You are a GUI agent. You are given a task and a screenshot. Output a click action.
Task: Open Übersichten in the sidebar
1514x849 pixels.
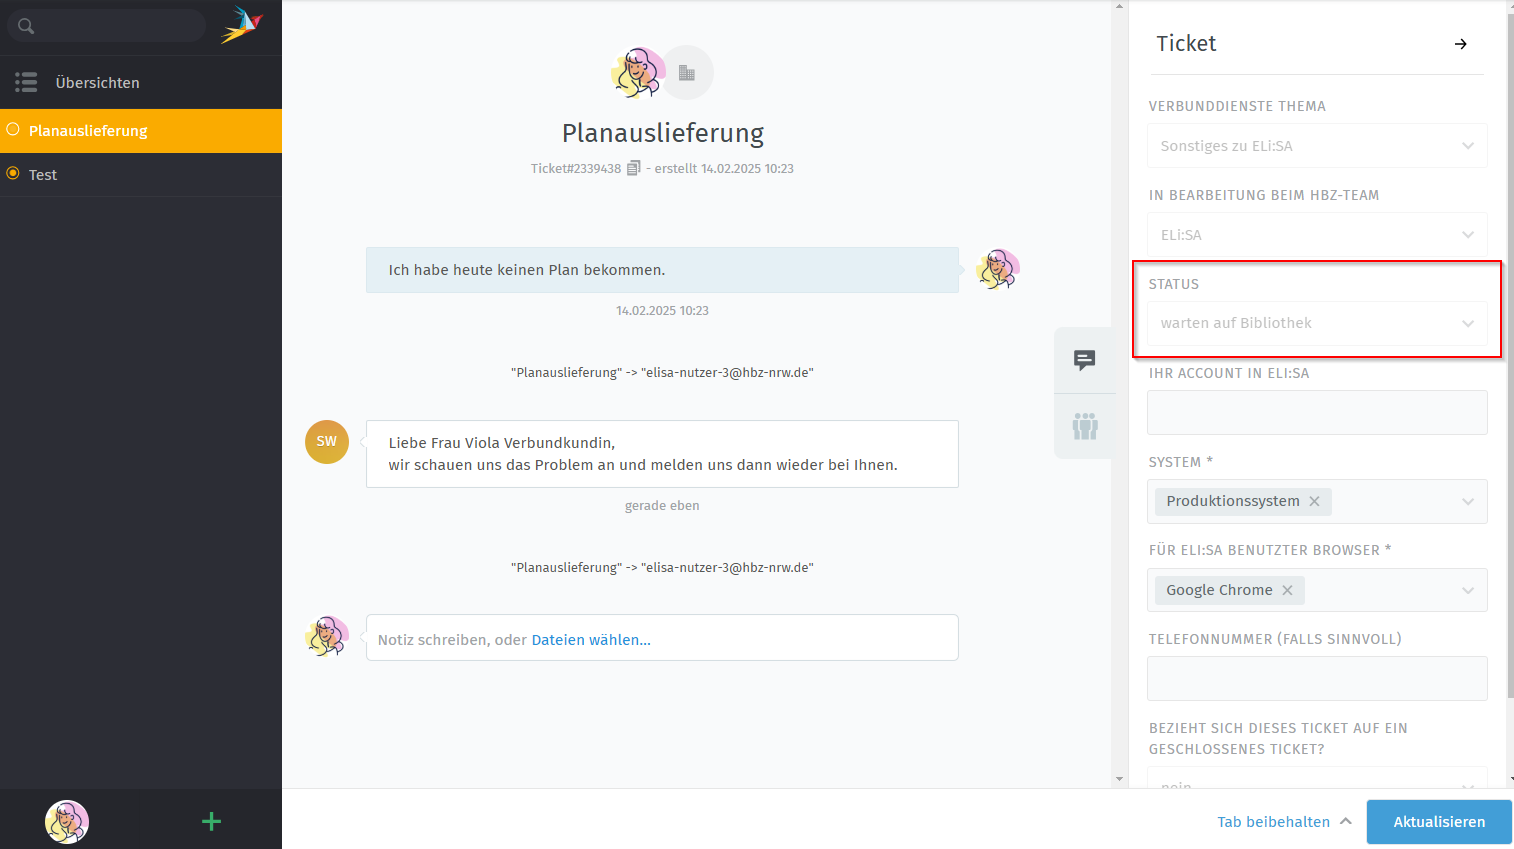point(97,83)
